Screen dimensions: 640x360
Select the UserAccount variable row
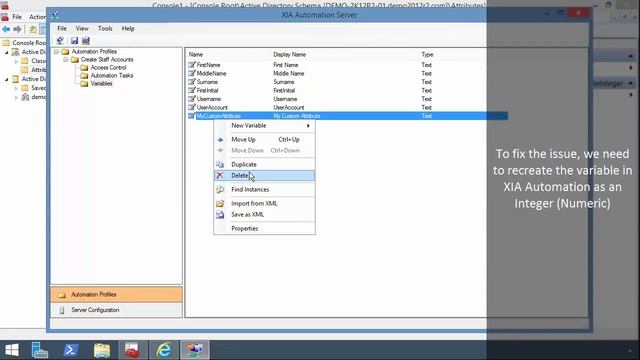coord(348,108)
